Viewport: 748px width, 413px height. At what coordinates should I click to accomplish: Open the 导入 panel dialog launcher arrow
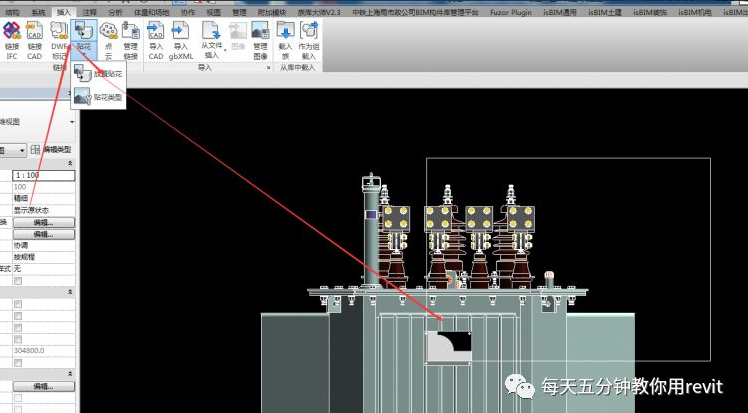point(269,68)
